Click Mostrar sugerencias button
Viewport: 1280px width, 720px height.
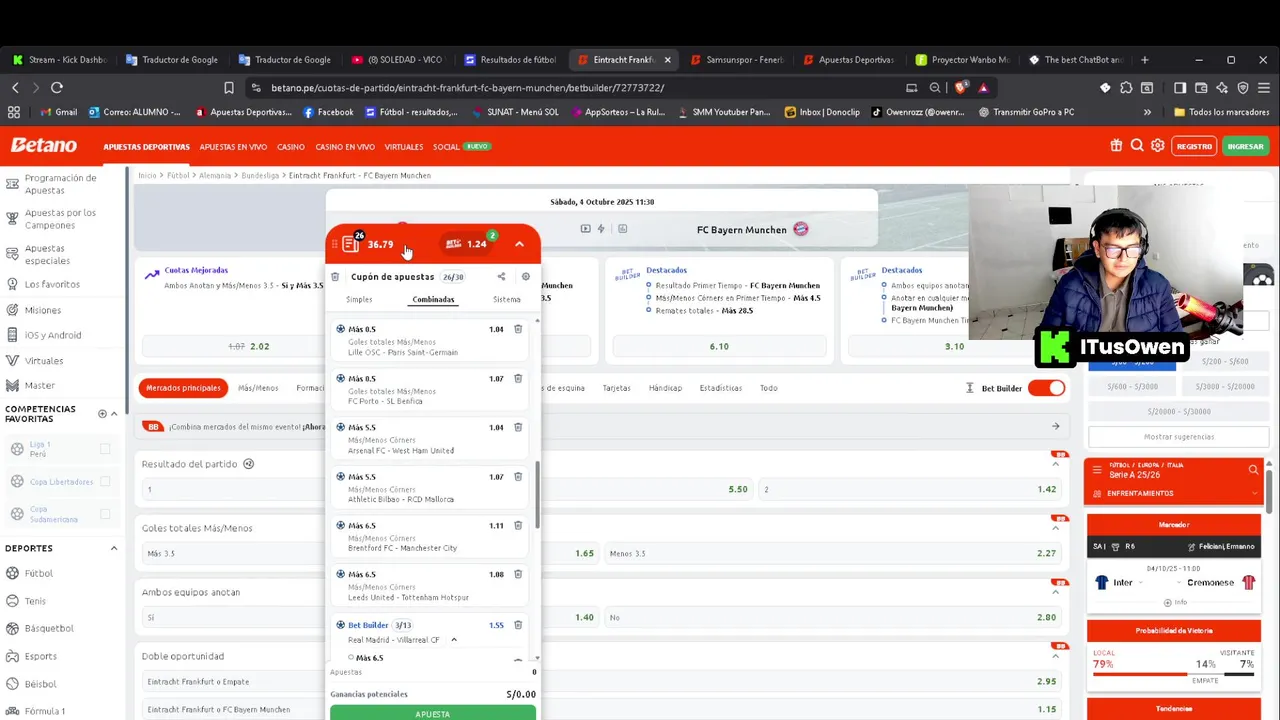pos(1179,437)
